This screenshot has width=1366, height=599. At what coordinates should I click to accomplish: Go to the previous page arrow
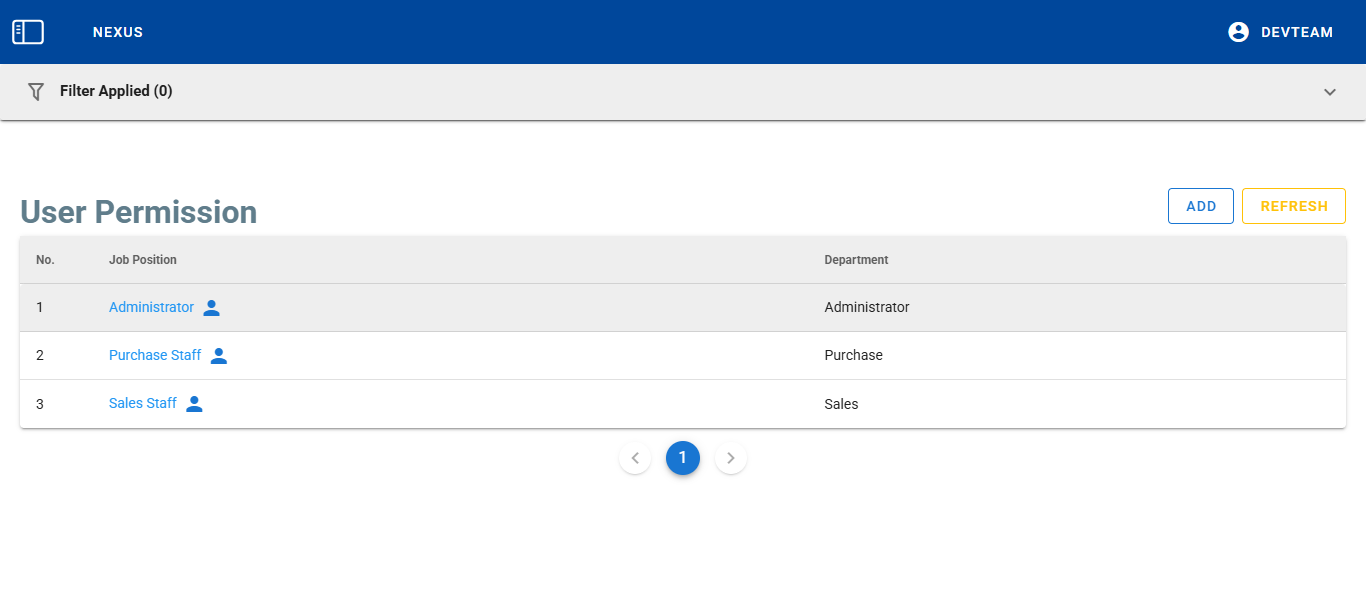coord(635,458)
